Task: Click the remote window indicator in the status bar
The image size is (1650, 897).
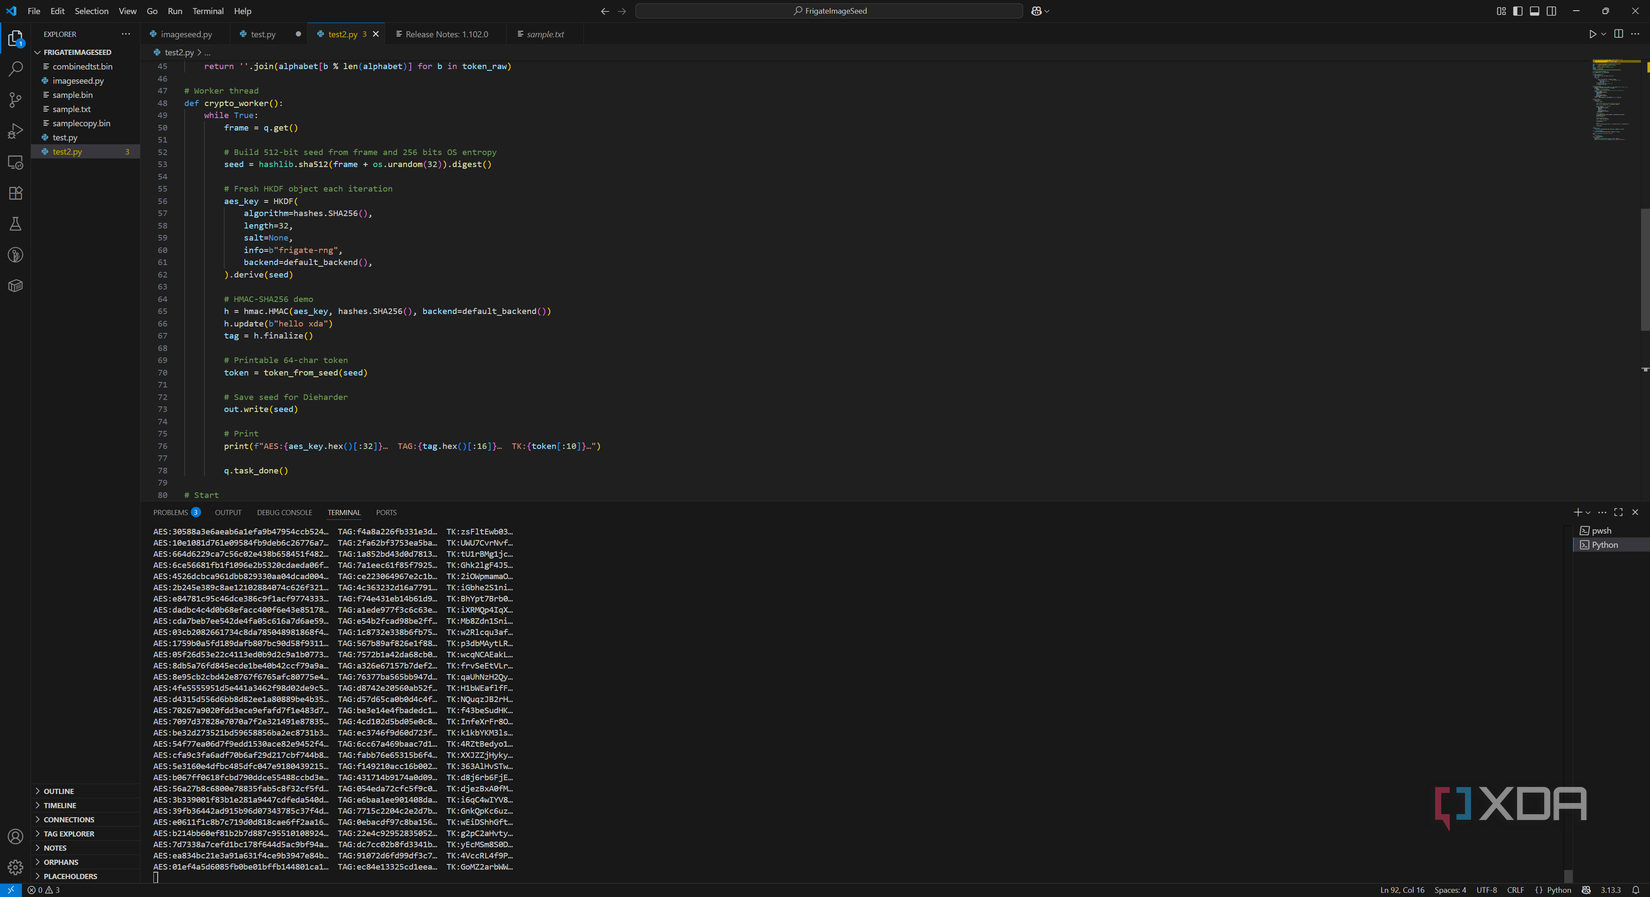Action: click(11, 890)
